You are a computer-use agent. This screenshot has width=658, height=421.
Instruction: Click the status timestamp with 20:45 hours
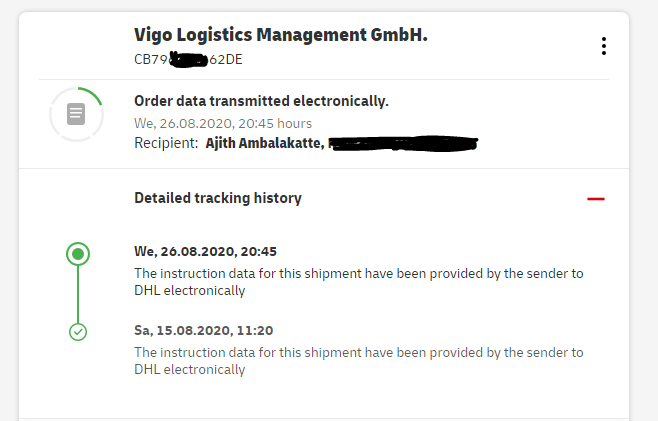[223, 123]
